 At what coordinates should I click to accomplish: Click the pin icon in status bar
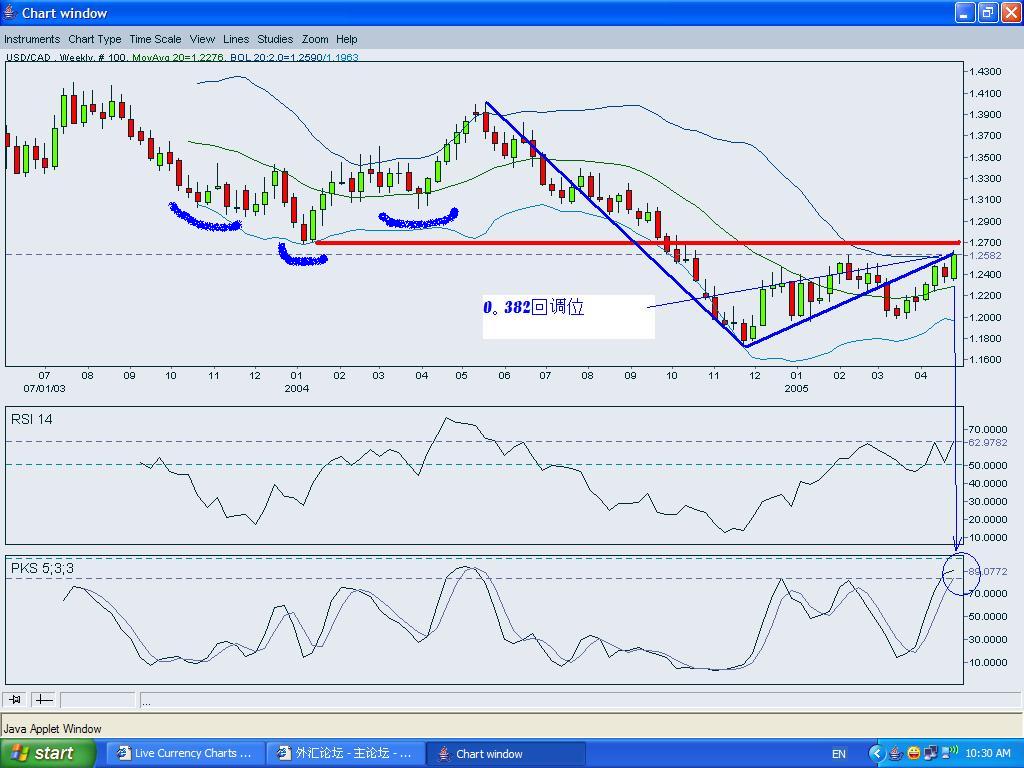[x=15, y=700]
